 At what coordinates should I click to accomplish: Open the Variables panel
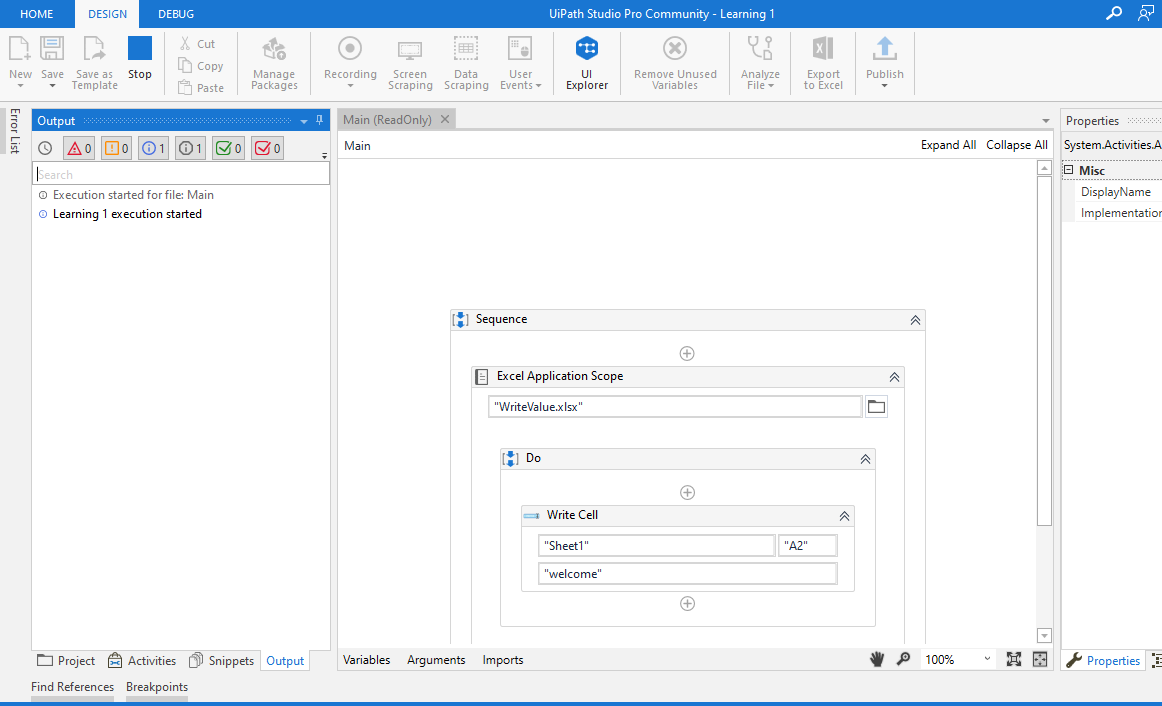[x=366, y=660]
